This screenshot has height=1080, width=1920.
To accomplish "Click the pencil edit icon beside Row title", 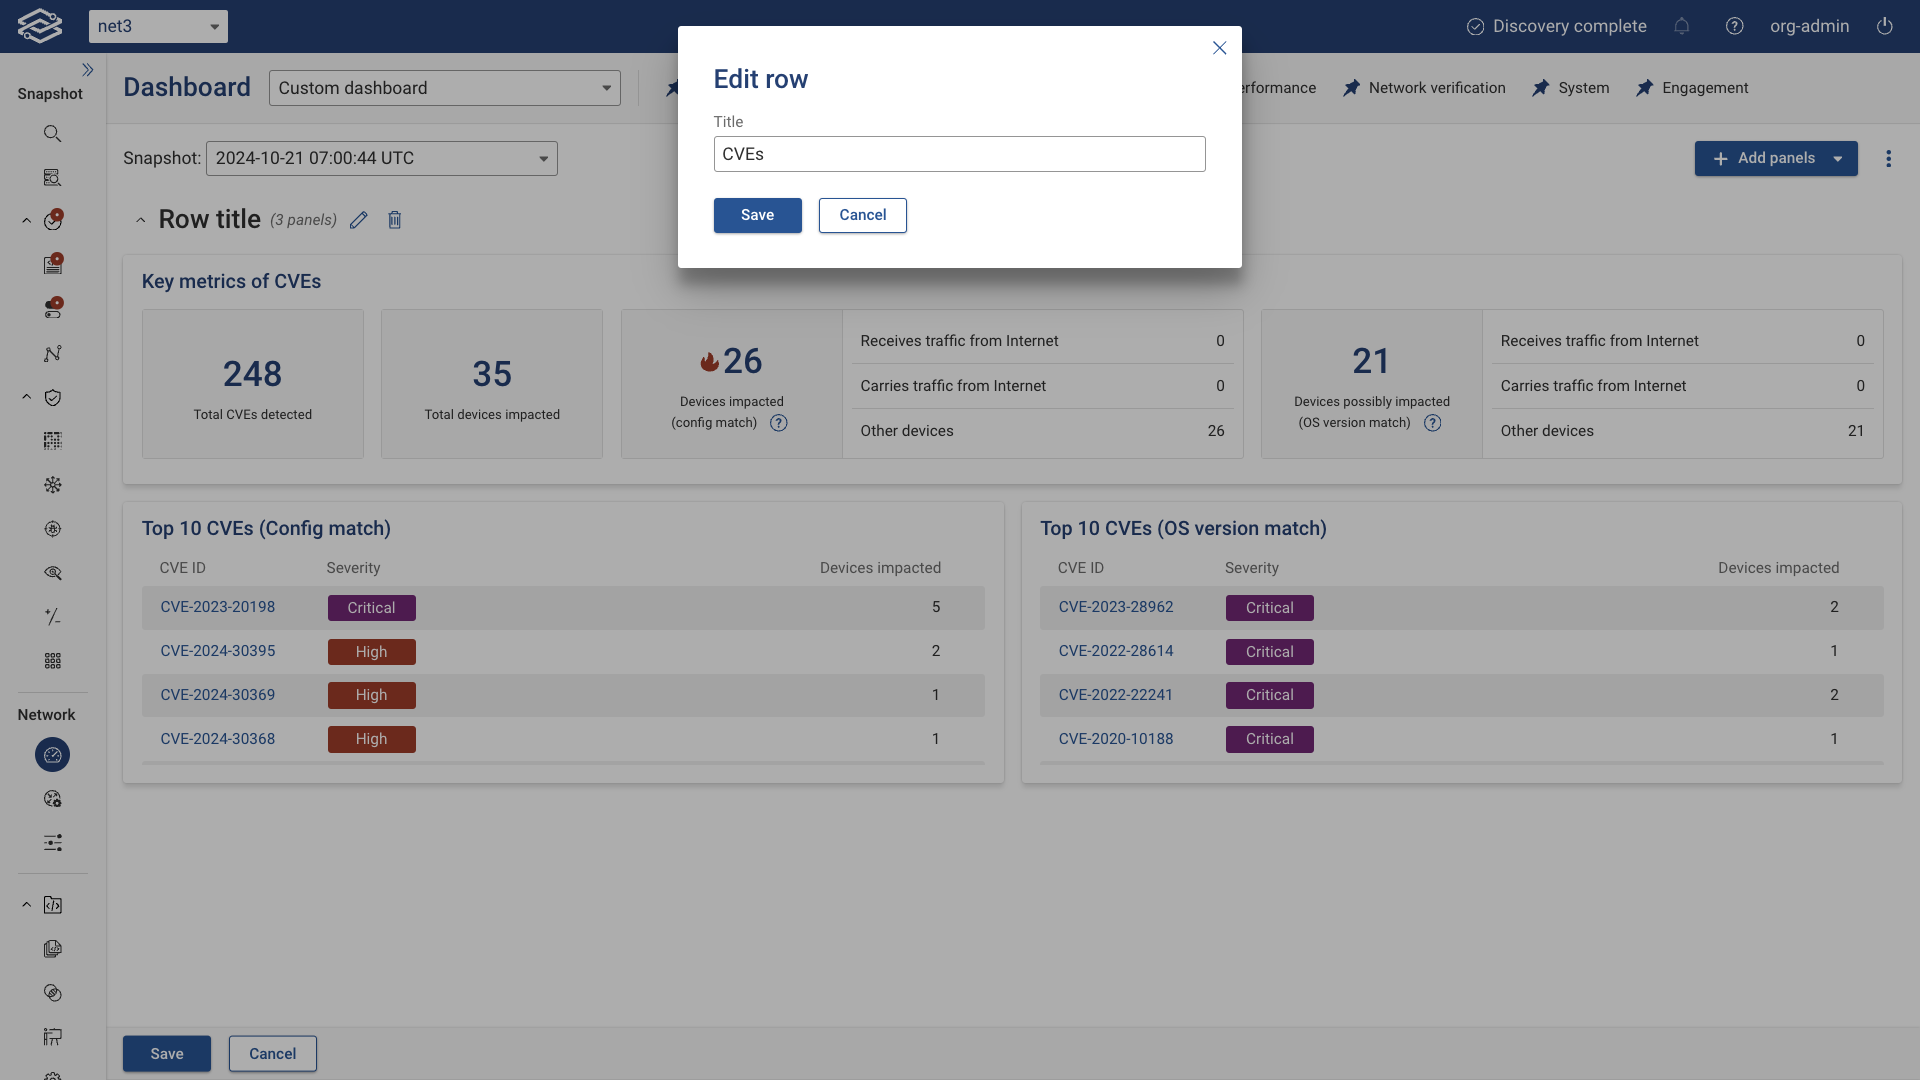I will click(x=359, y=220).
